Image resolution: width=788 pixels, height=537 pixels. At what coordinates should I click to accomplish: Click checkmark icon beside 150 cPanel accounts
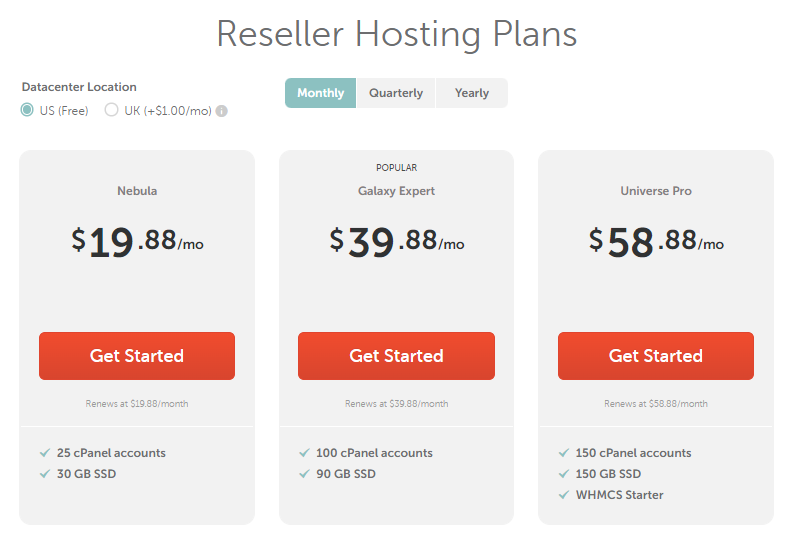tap(563, 453)
